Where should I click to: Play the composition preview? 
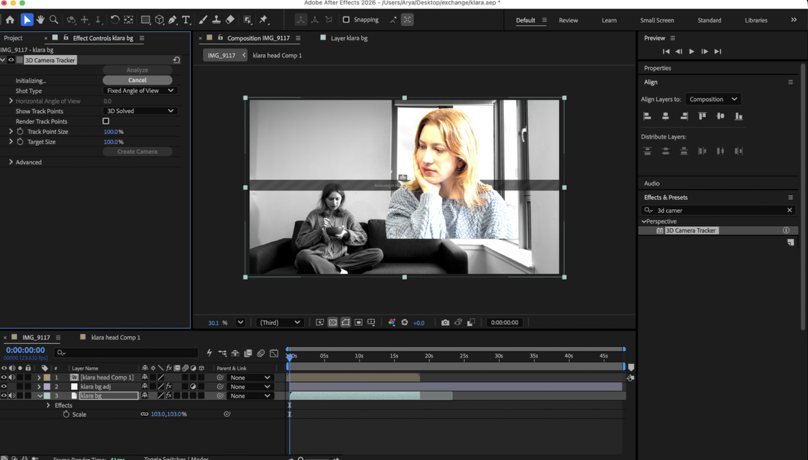tap(692, 52)
